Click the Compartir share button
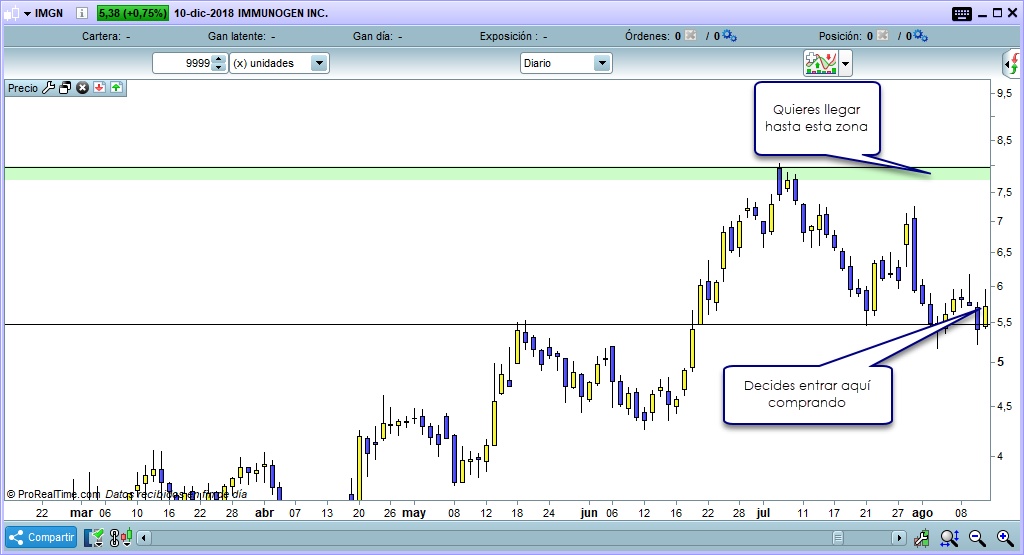 42,538
